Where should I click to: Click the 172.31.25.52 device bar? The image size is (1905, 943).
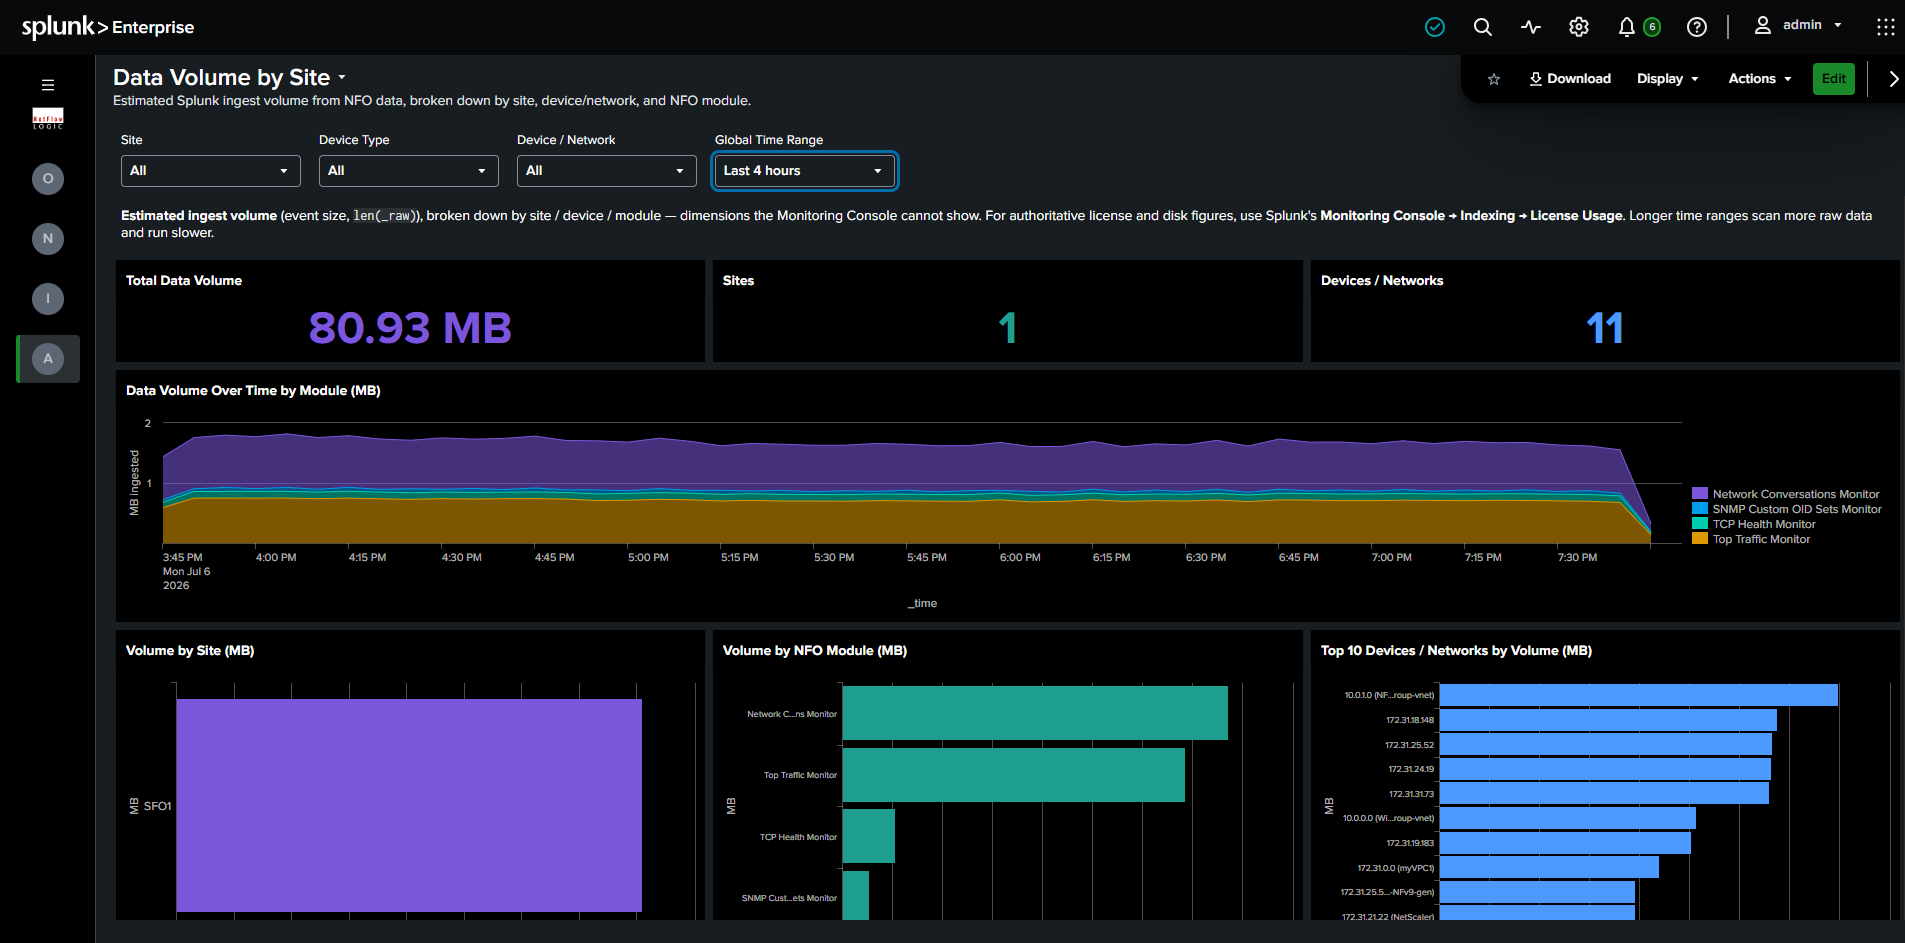1605,744
